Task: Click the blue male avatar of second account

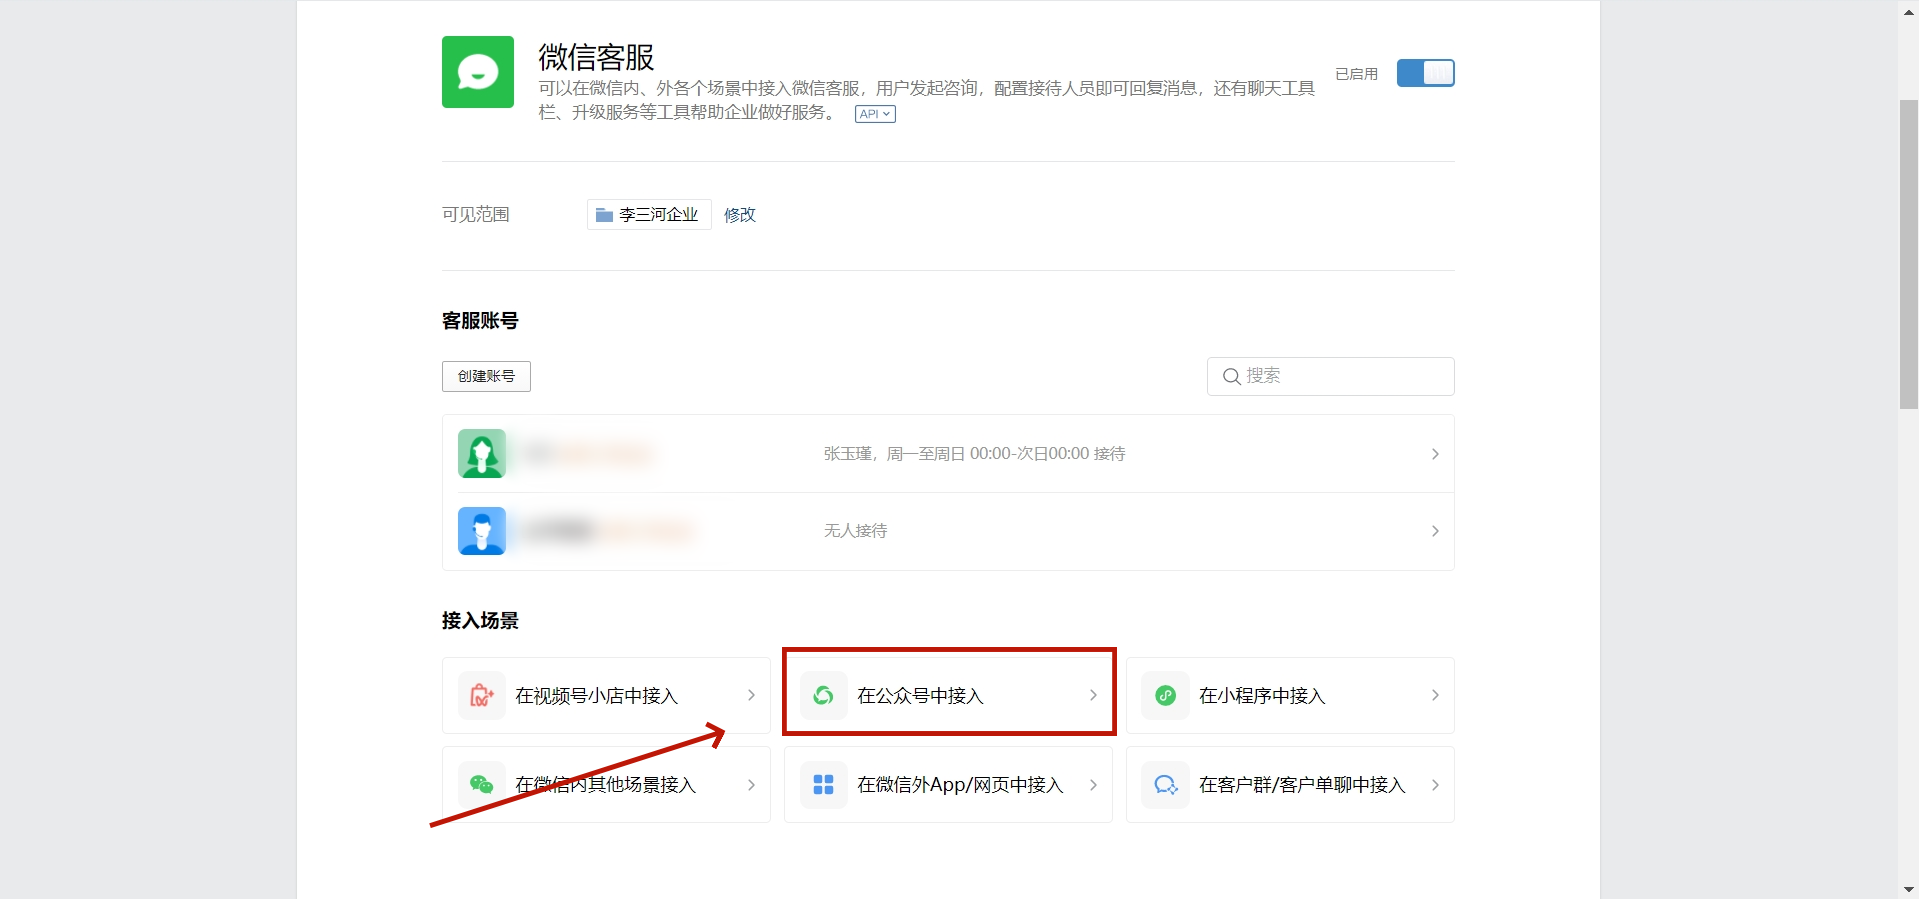Action: point(482,531)
